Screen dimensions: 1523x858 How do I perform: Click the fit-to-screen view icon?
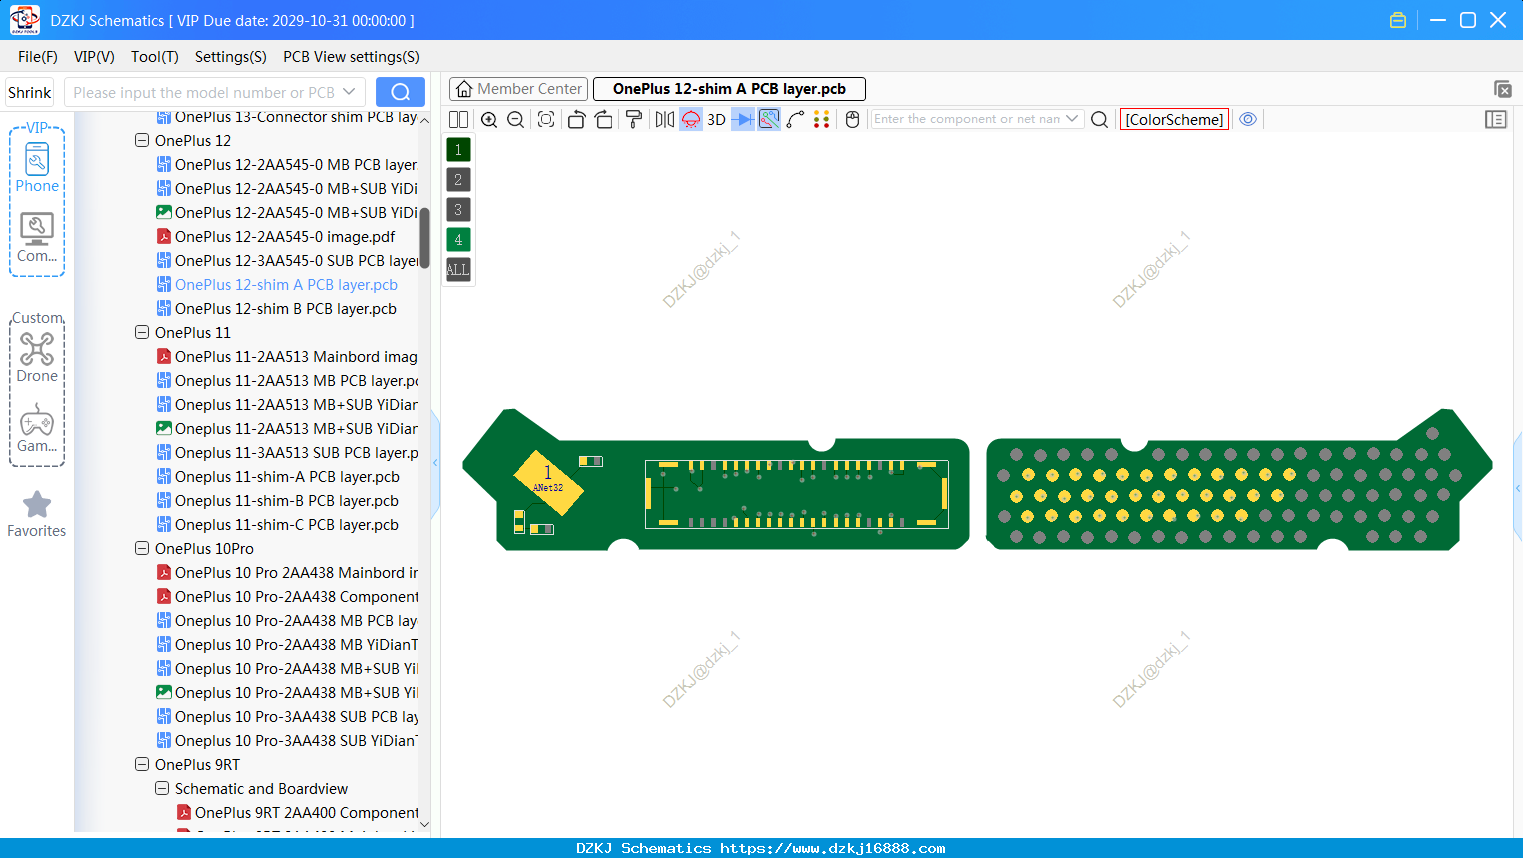[546, 119]
